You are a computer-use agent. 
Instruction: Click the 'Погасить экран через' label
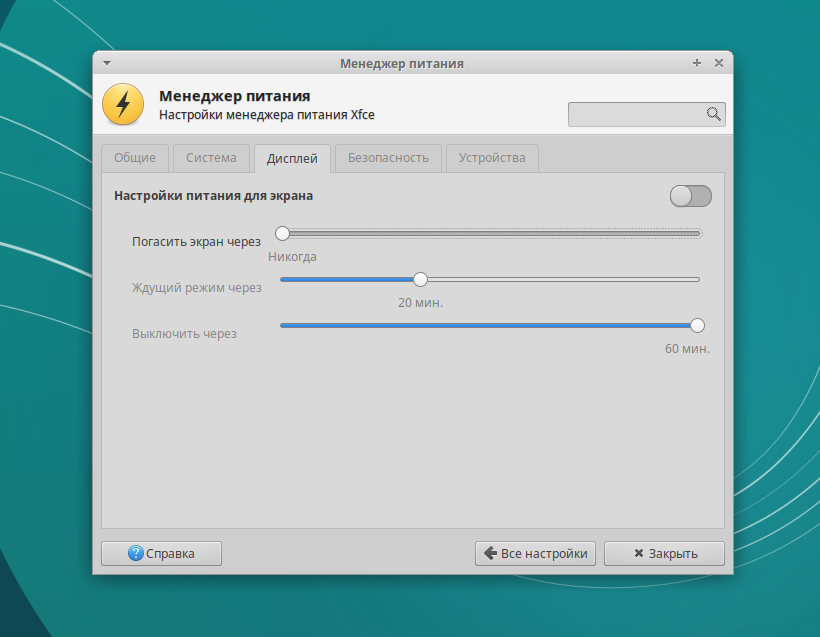196,242
